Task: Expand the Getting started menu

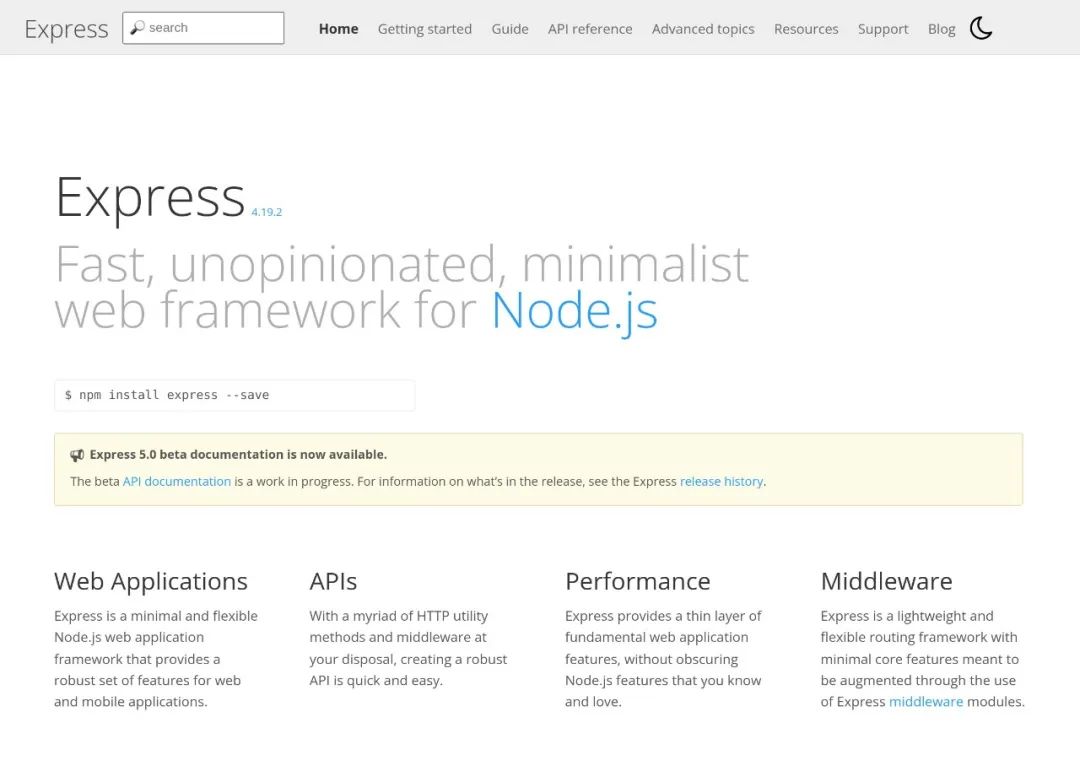Action: 424,29
